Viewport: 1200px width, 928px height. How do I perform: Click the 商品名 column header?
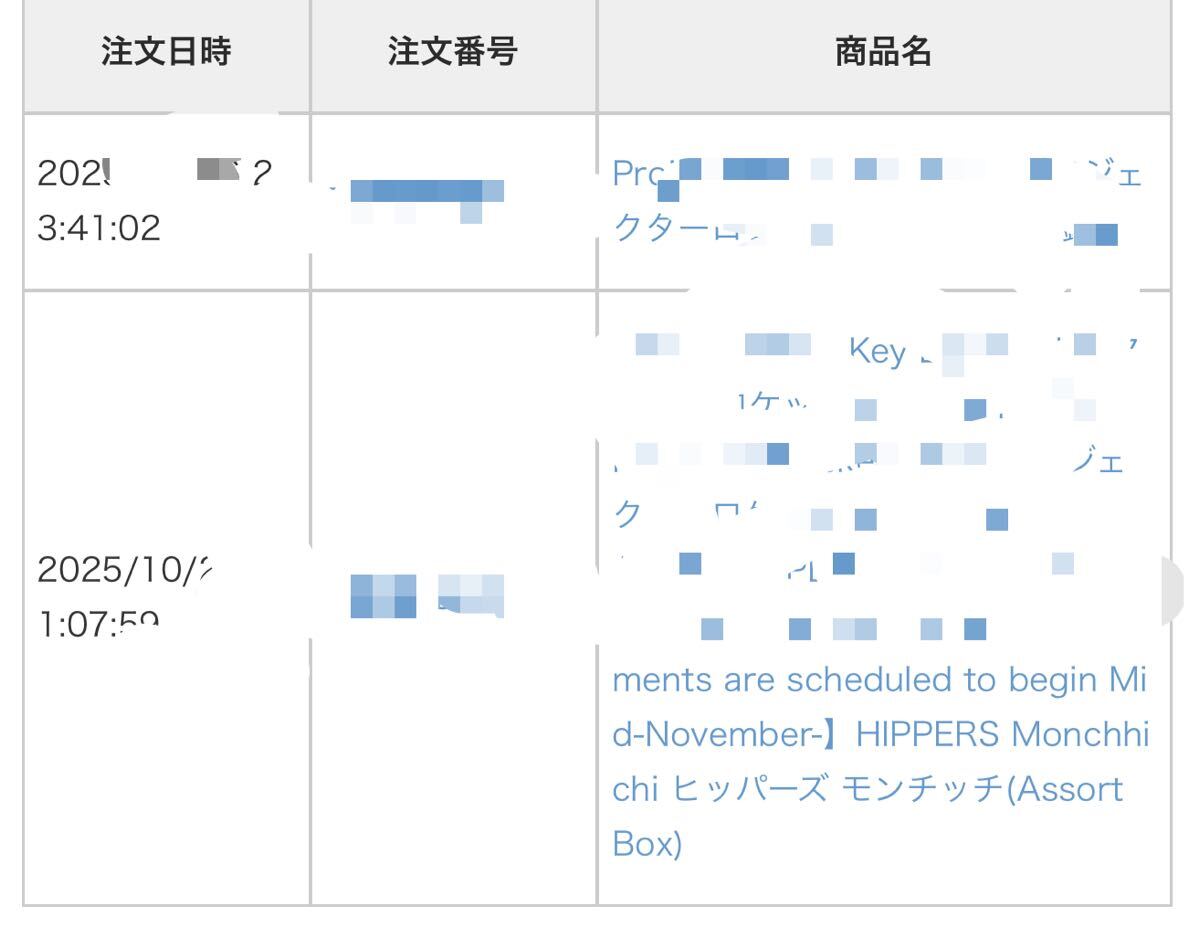pyautogui.click(x=883, y=54)
